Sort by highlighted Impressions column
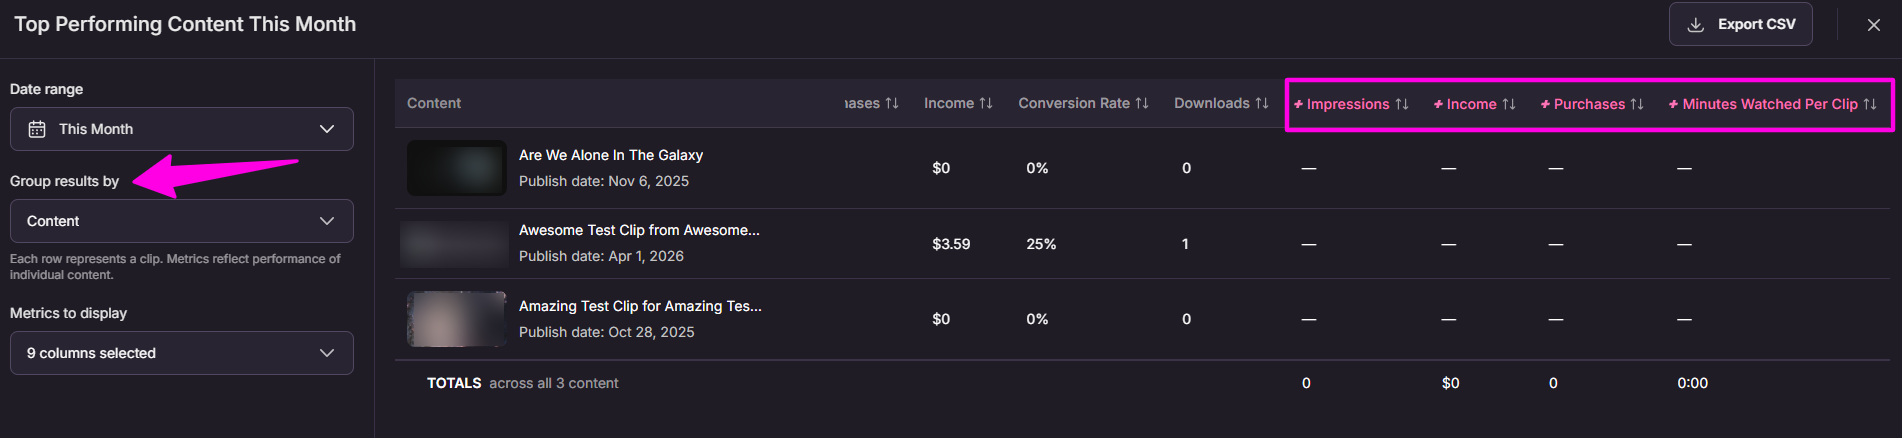The width and height of the screenshot is (1902, 438). [x=1350, y=104]
